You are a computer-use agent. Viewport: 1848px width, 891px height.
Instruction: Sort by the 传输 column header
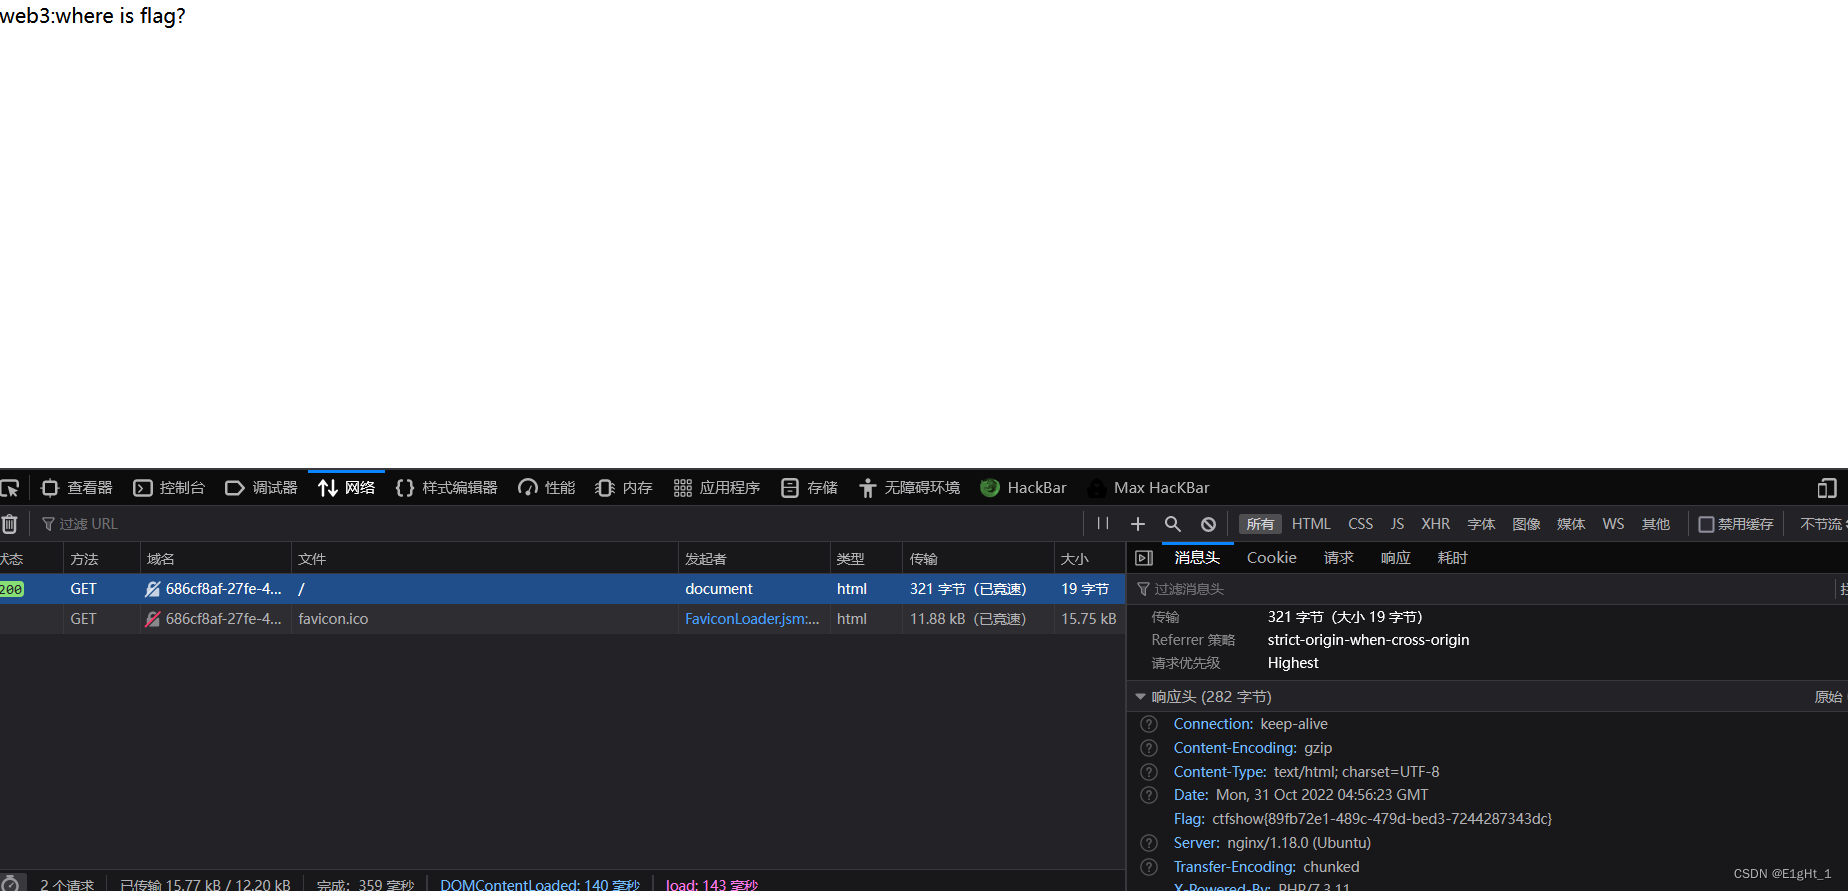click(978, 559)
